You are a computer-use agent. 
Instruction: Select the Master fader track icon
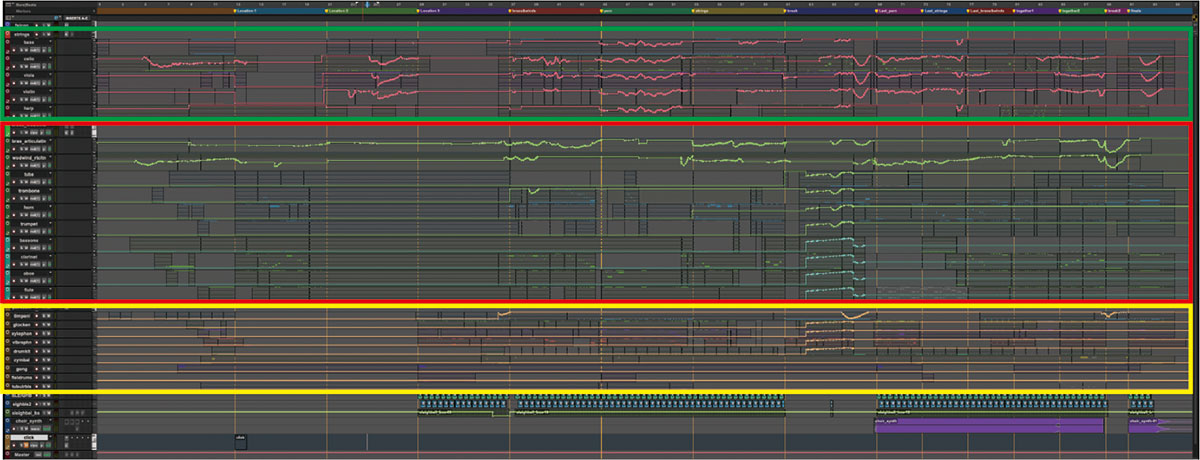pos(8,454)
